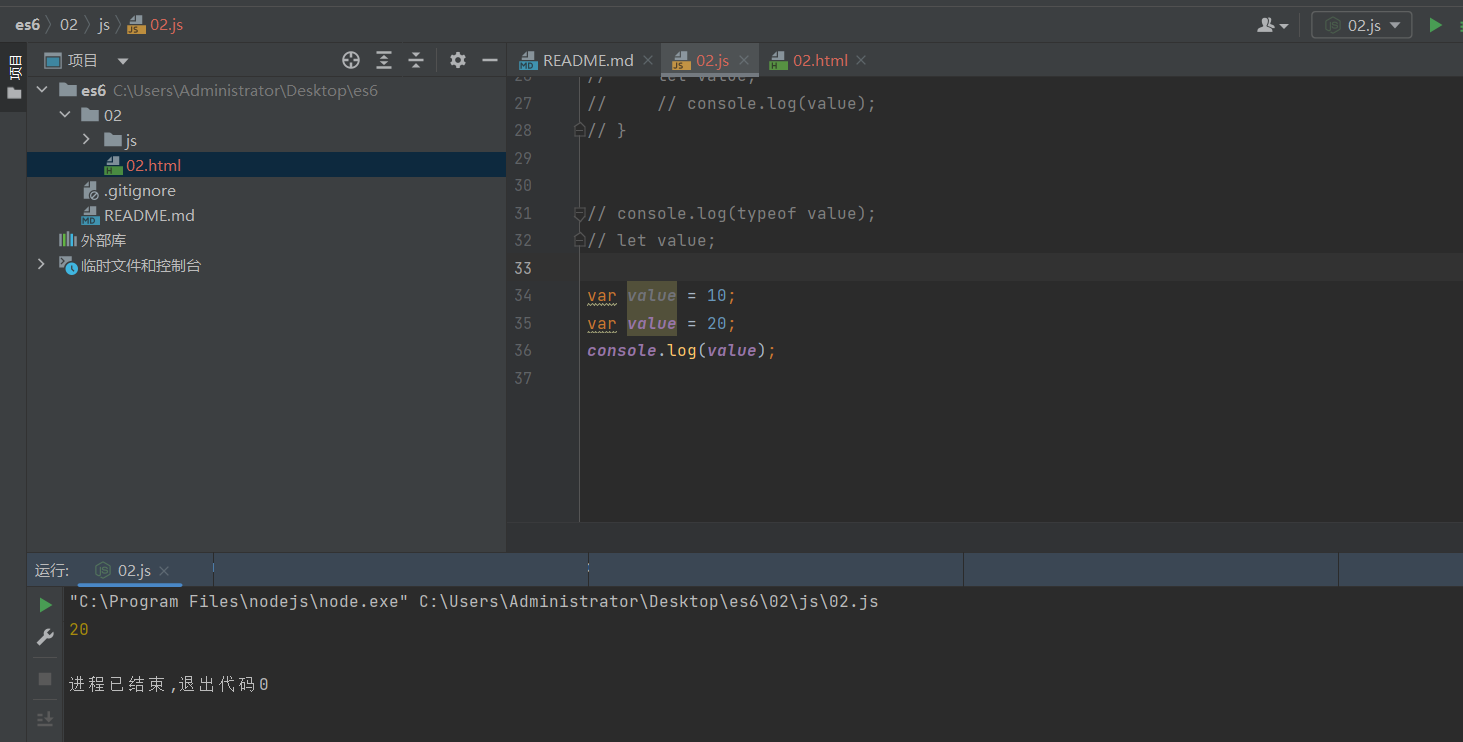Viewport: 1463px width, 742px height.
Task: Click js in the breadcrumb path
Action: click(x=104, y=25)
